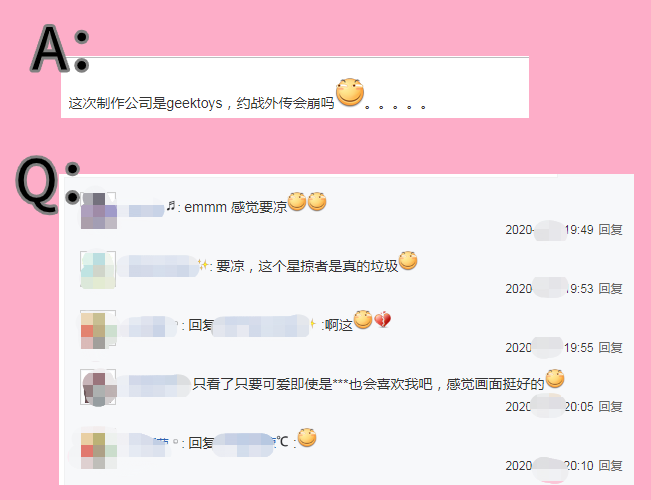Image resolution: width=651 pixels, height=500 pixels.
Task: Click the broken heart emoji after 啊这
Action: point(382,319)
